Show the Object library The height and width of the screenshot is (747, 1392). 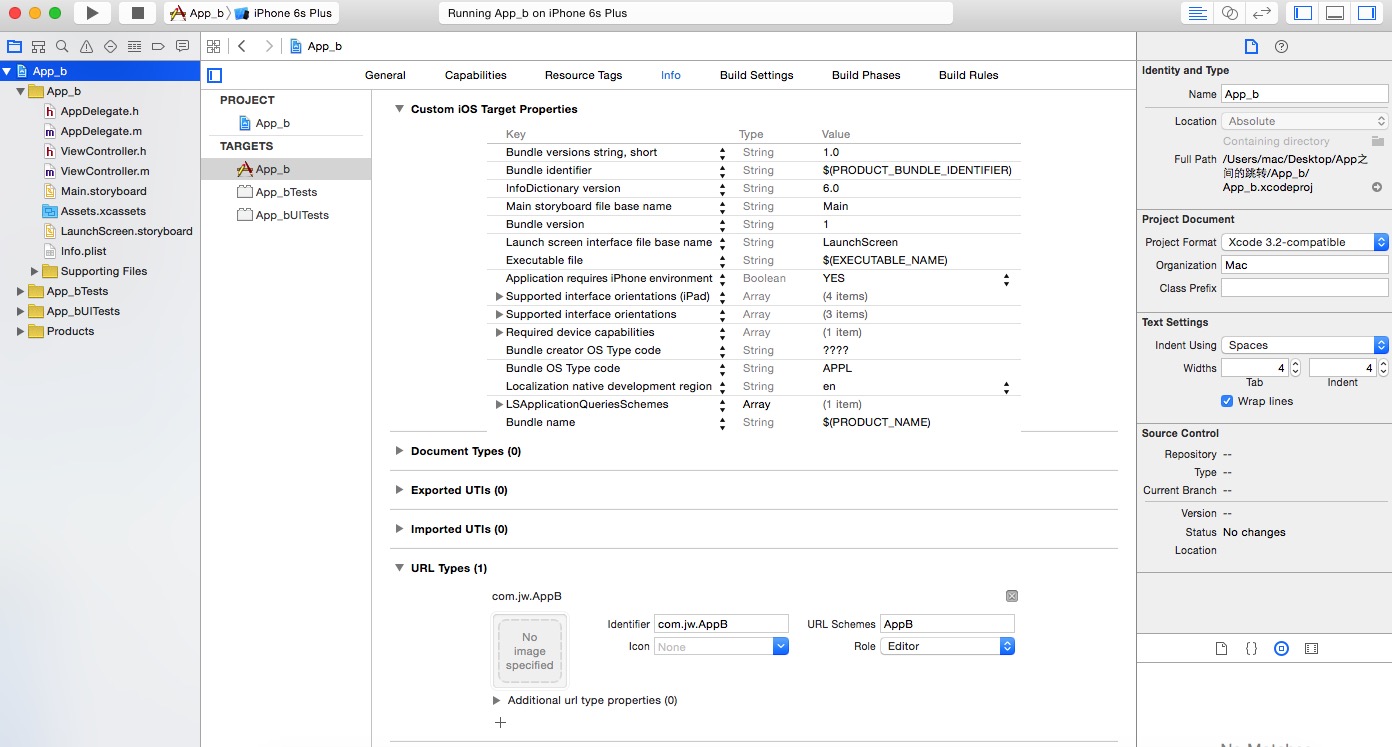(1281, 648)
